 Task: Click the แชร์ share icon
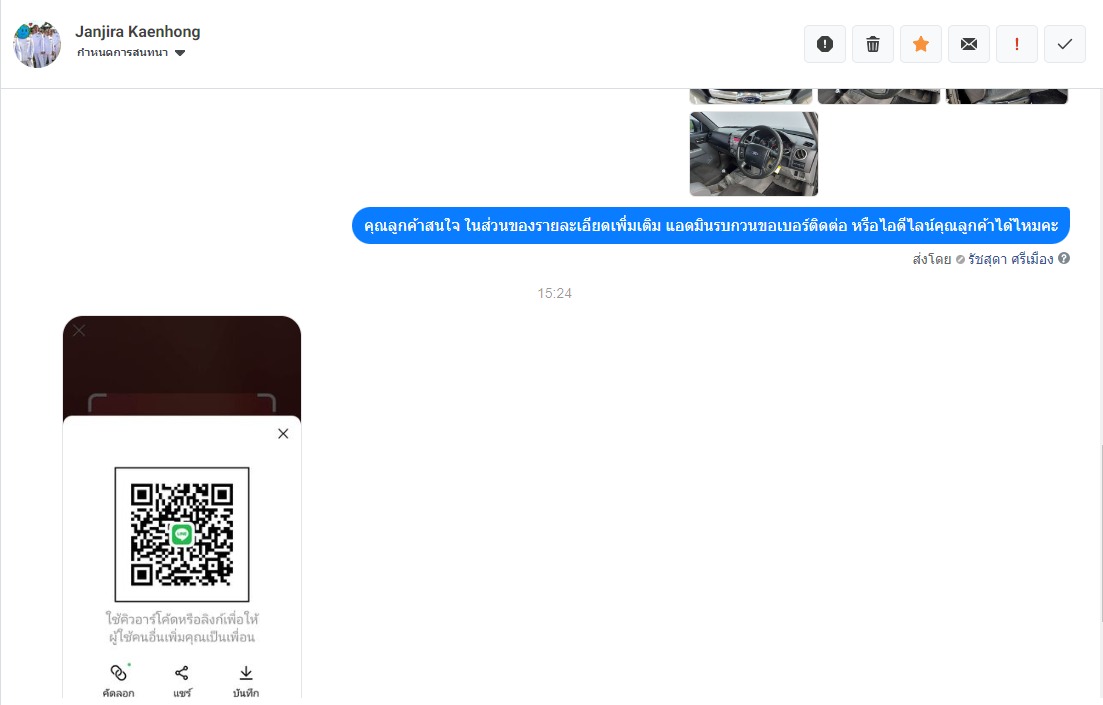tap(181, 673)
